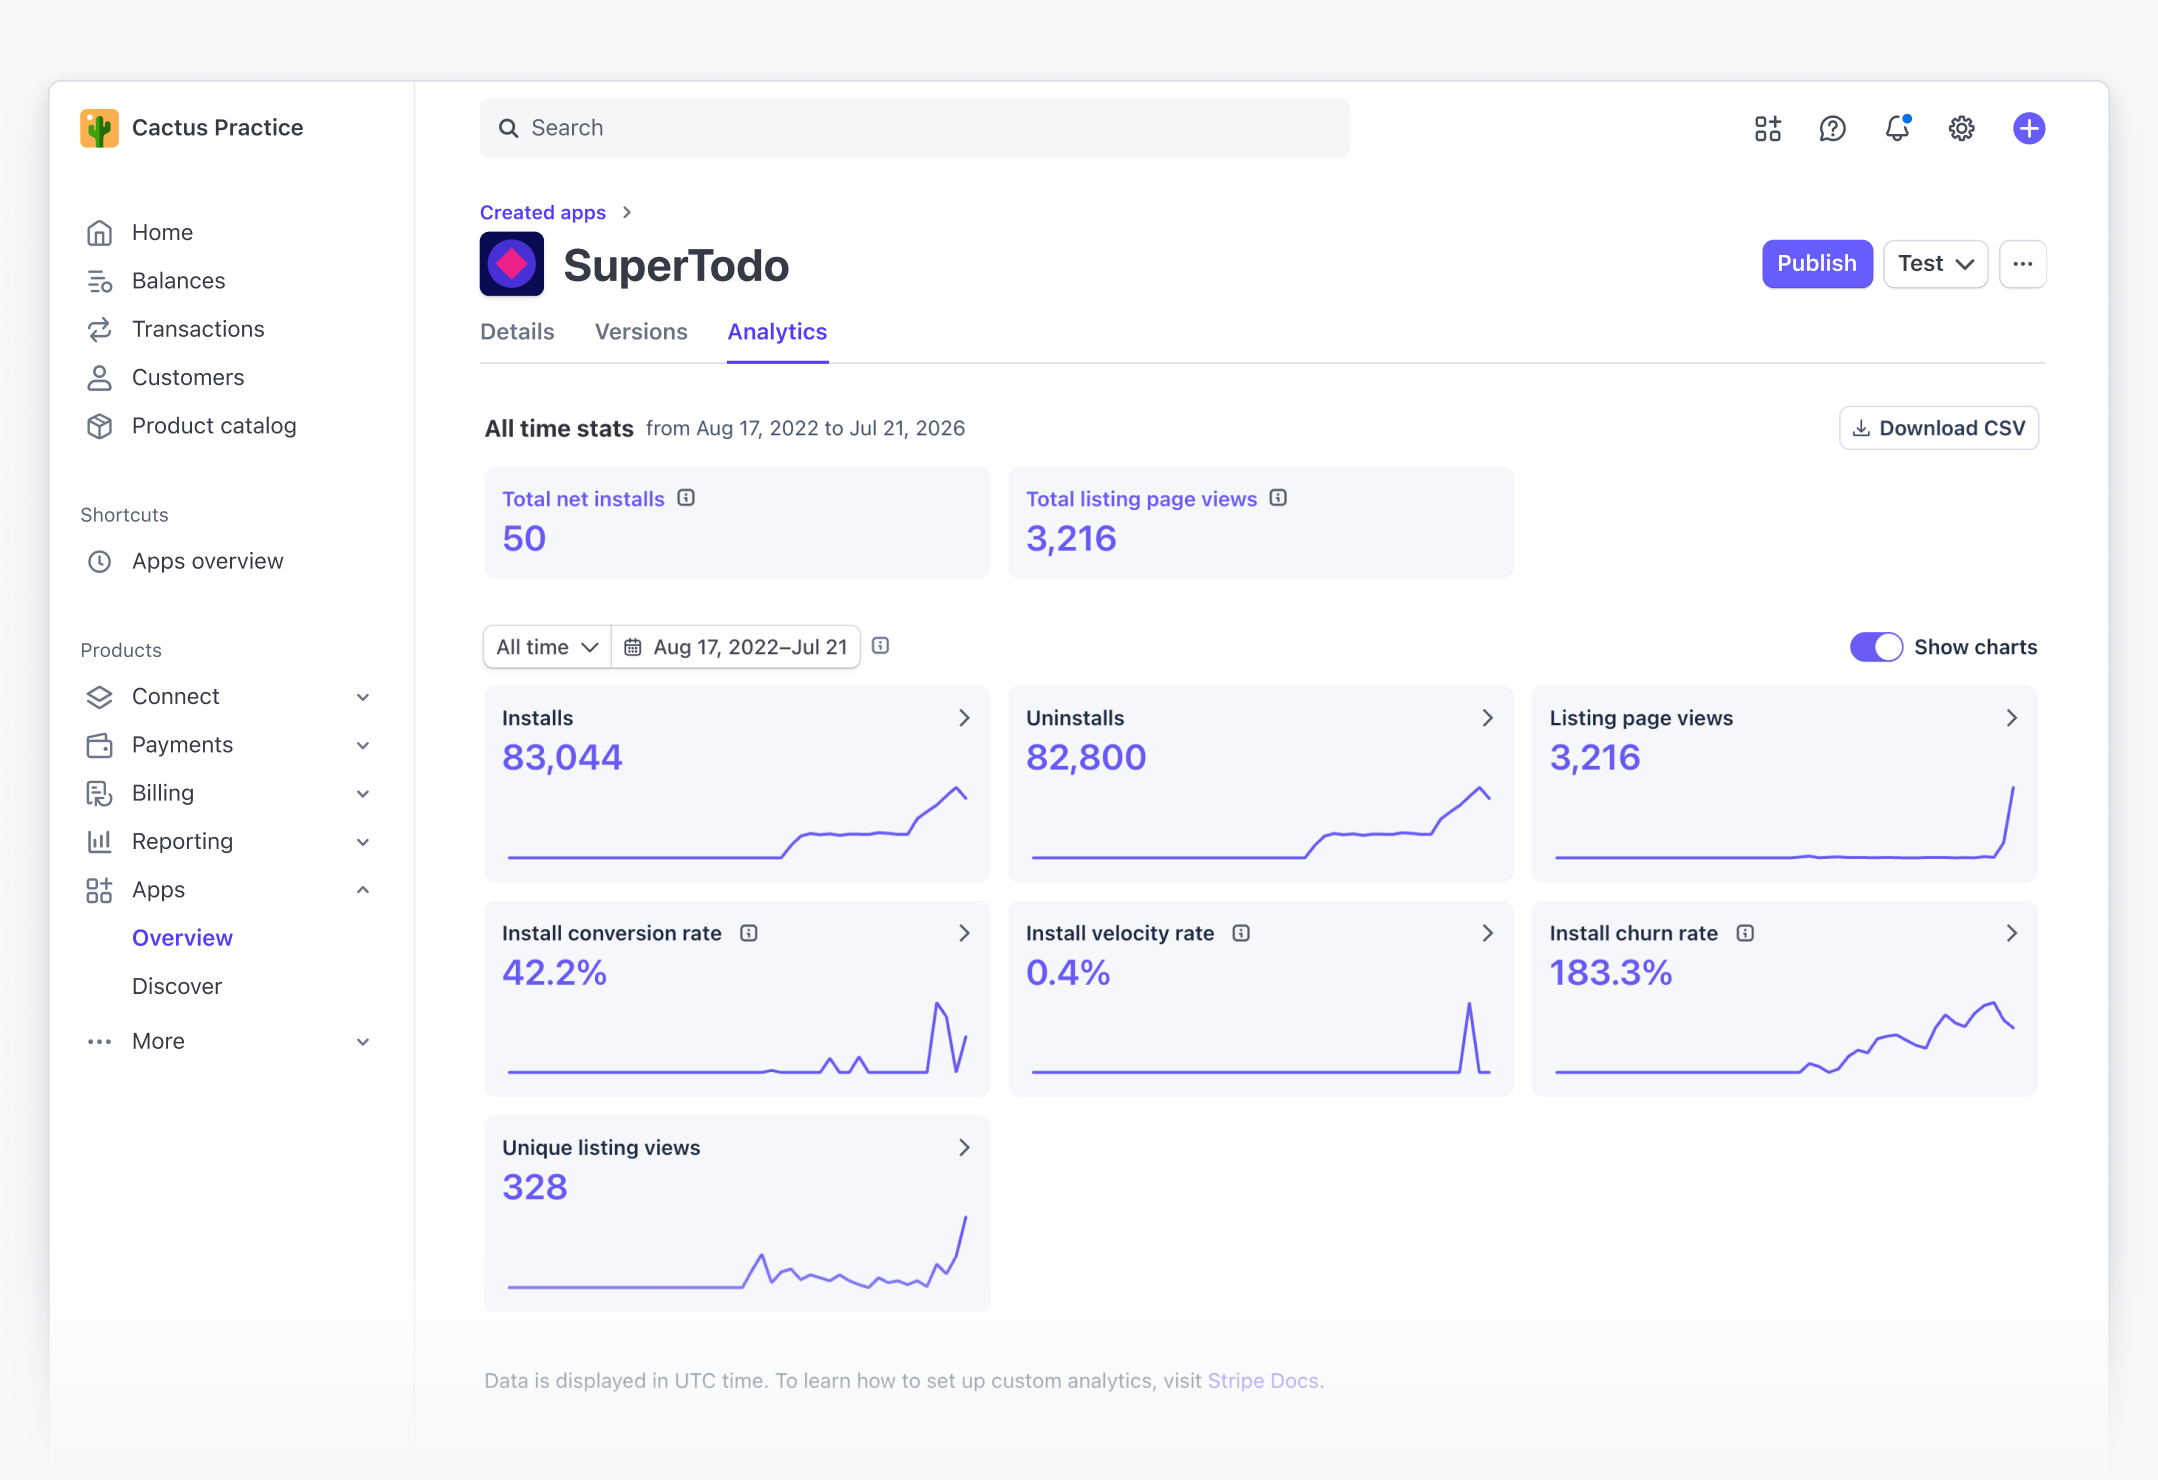Screen dimensions: 2158x1480
Task: Open the Test mode dropdown
Action: [1935, 264]
